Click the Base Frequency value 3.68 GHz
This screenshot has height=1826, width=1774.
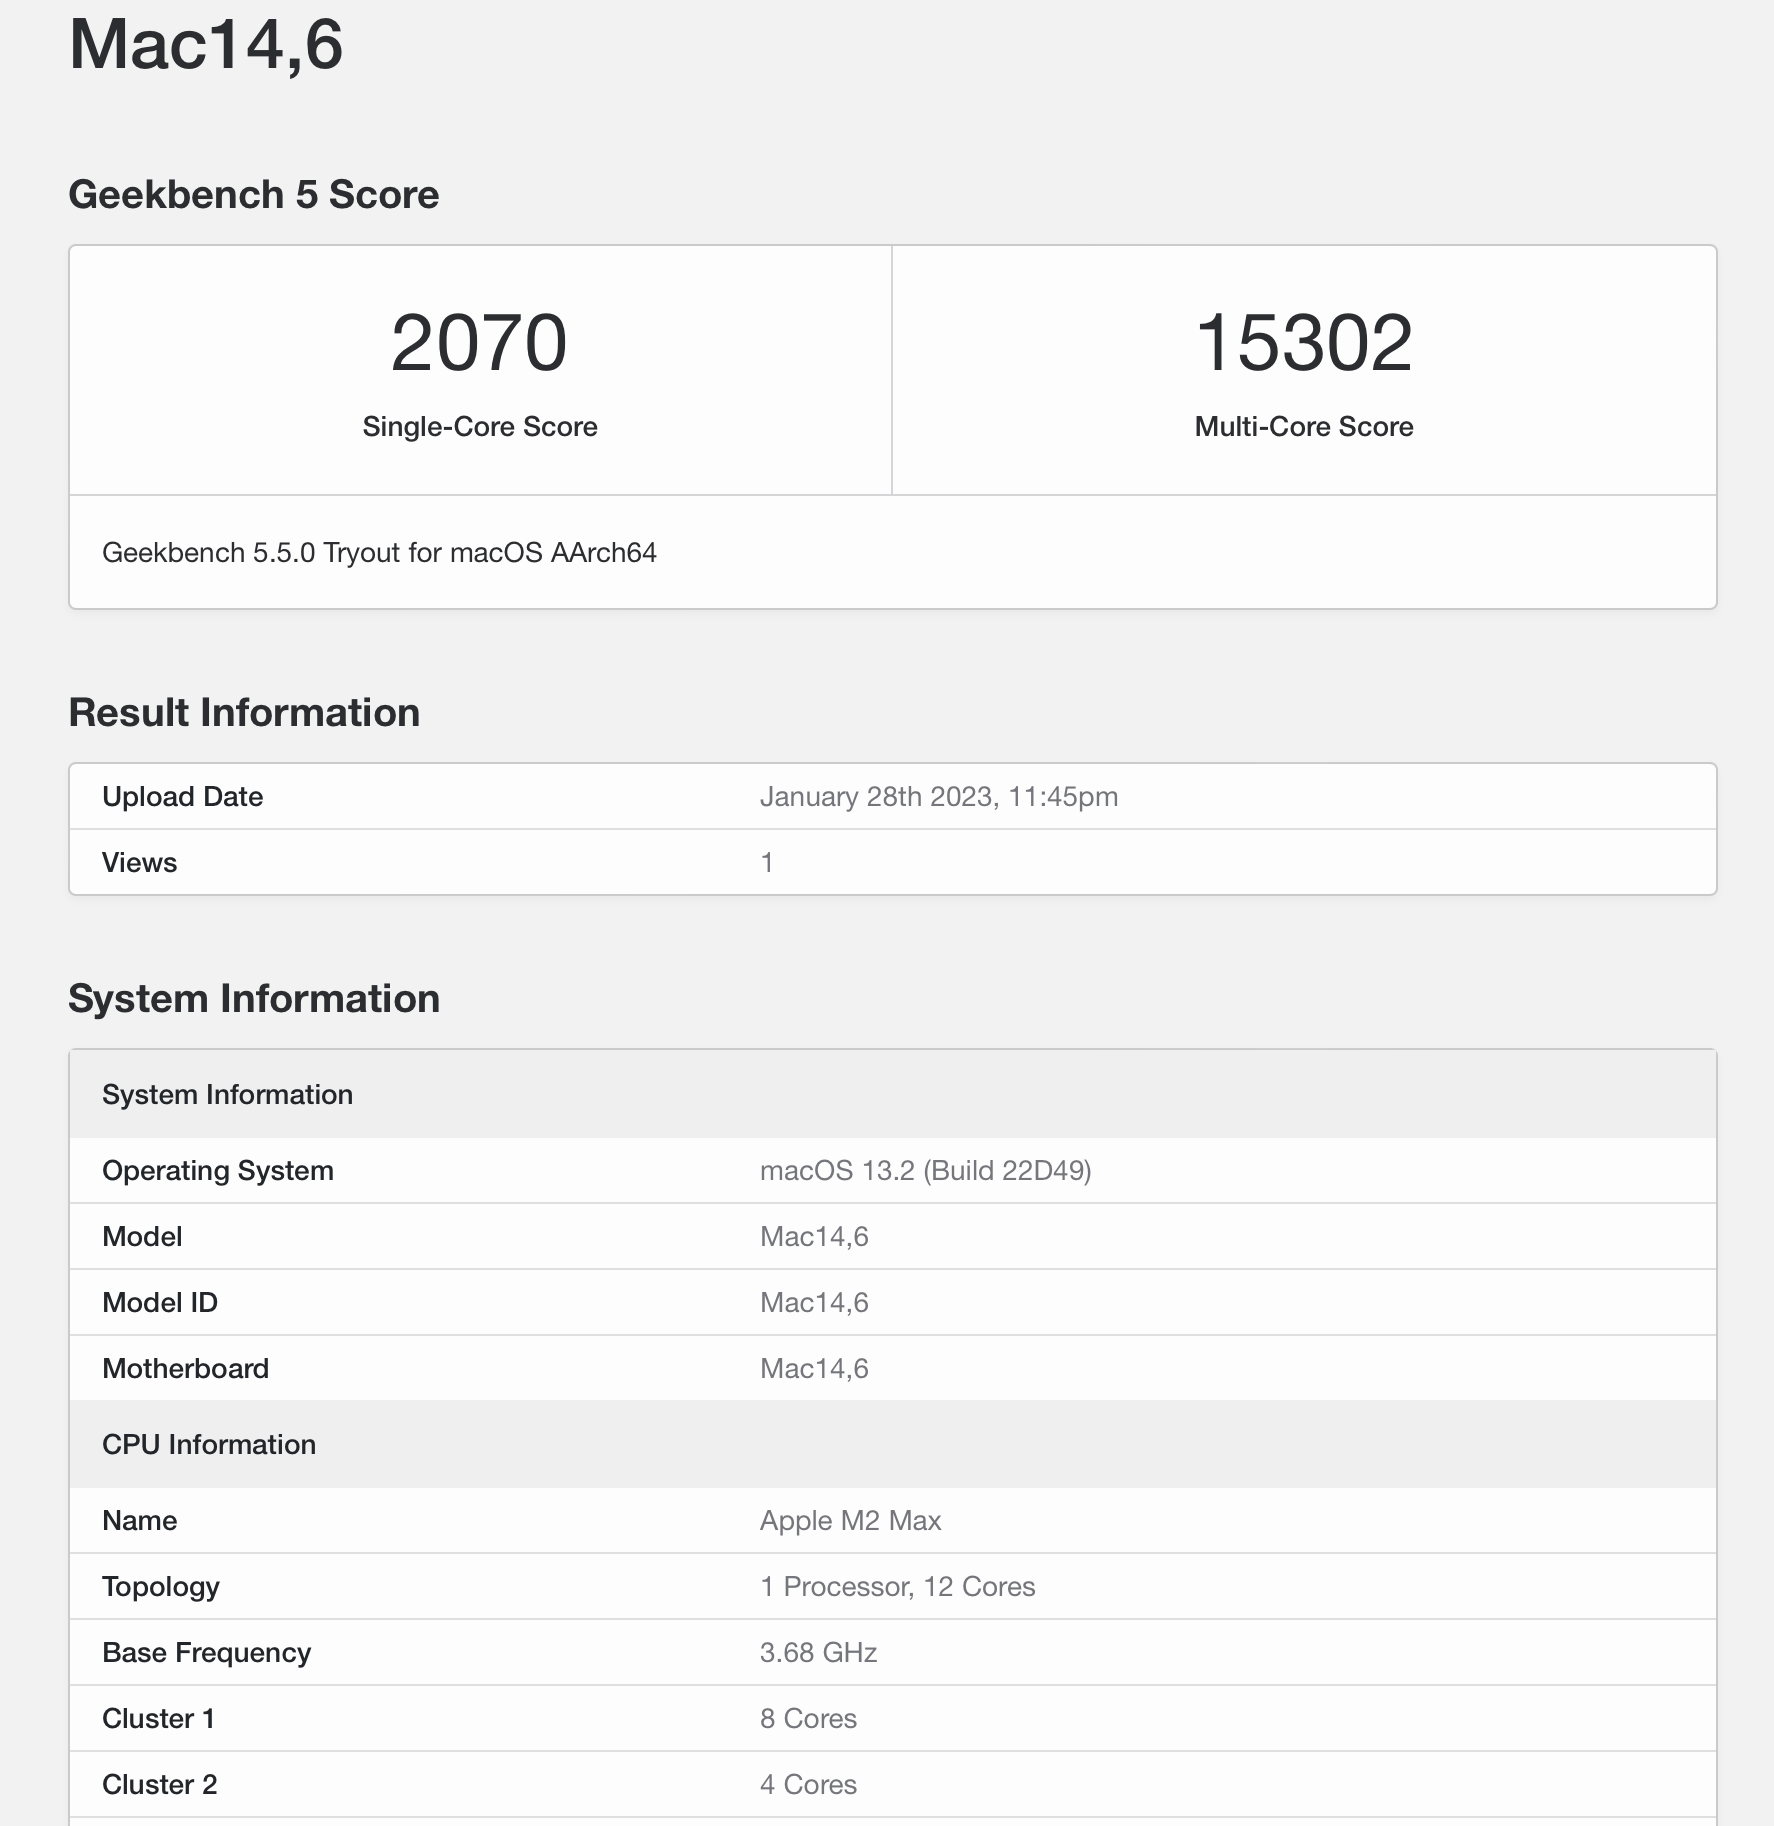[x=818, y=1652]
